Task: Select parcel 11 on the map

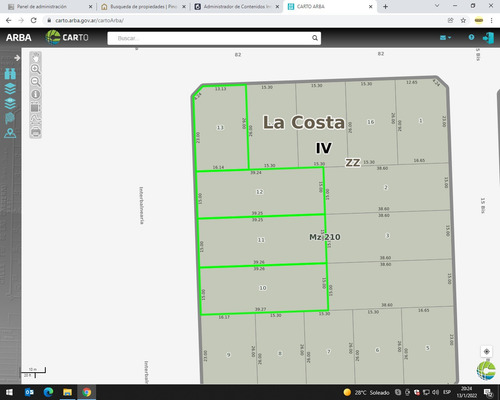Action: (x=261, y=240)
